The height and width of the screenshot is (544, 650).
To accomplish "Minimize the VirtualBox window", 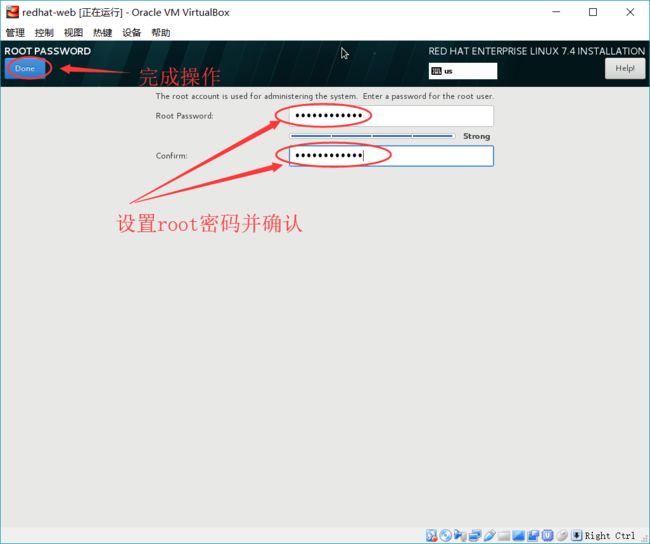I will click(556, 12).
